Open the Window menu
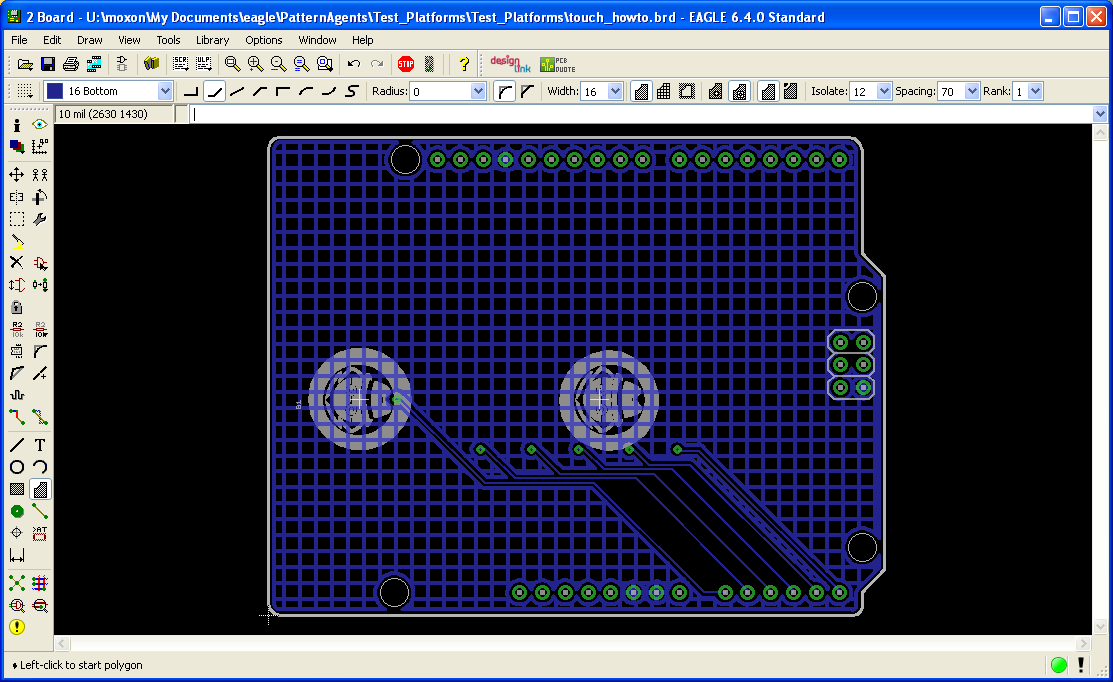The height and width of the screenshot is (682, 1113). [x=317, y=40]
